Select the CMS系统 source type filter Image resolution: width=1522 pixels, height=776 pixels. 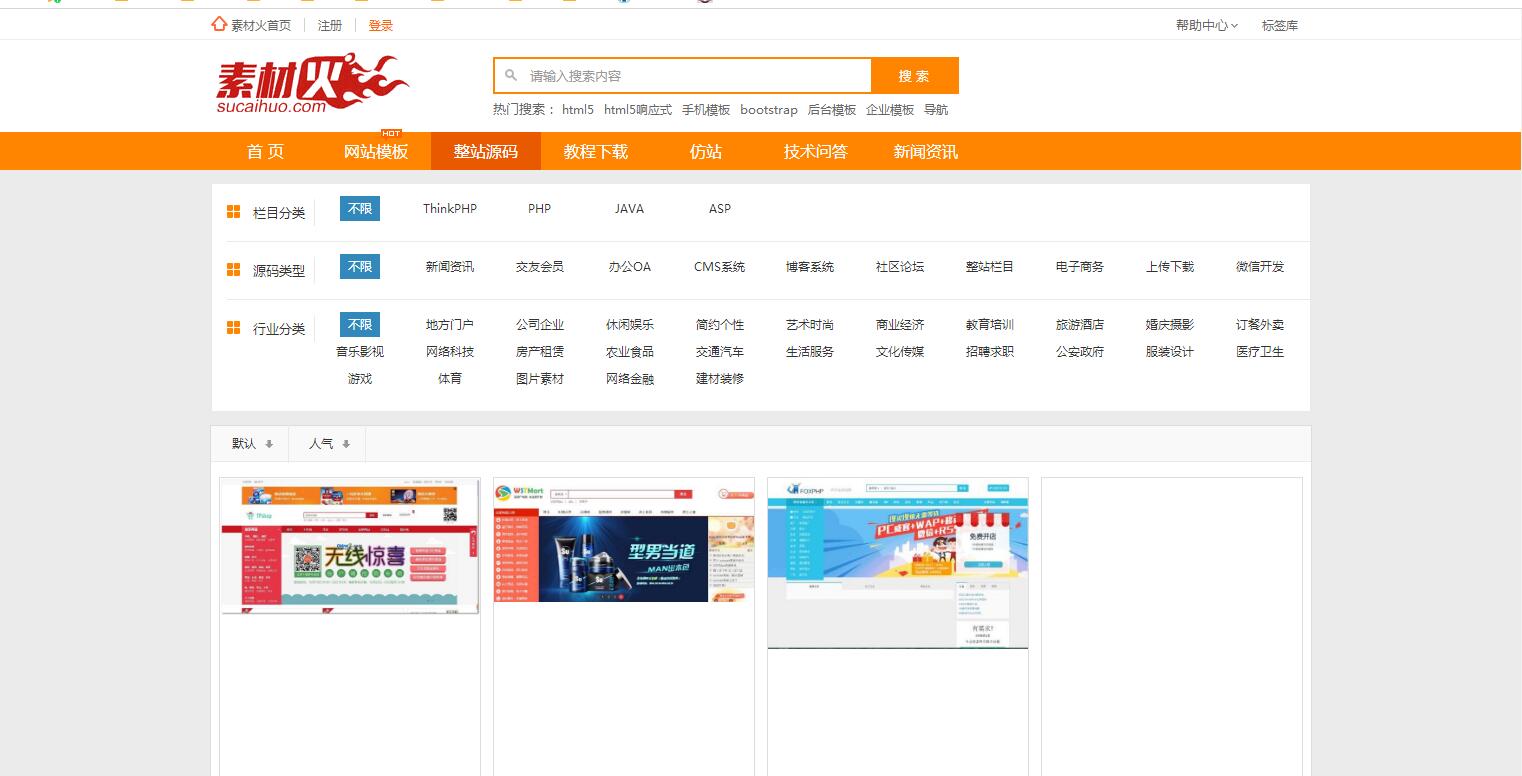[719, 267]
